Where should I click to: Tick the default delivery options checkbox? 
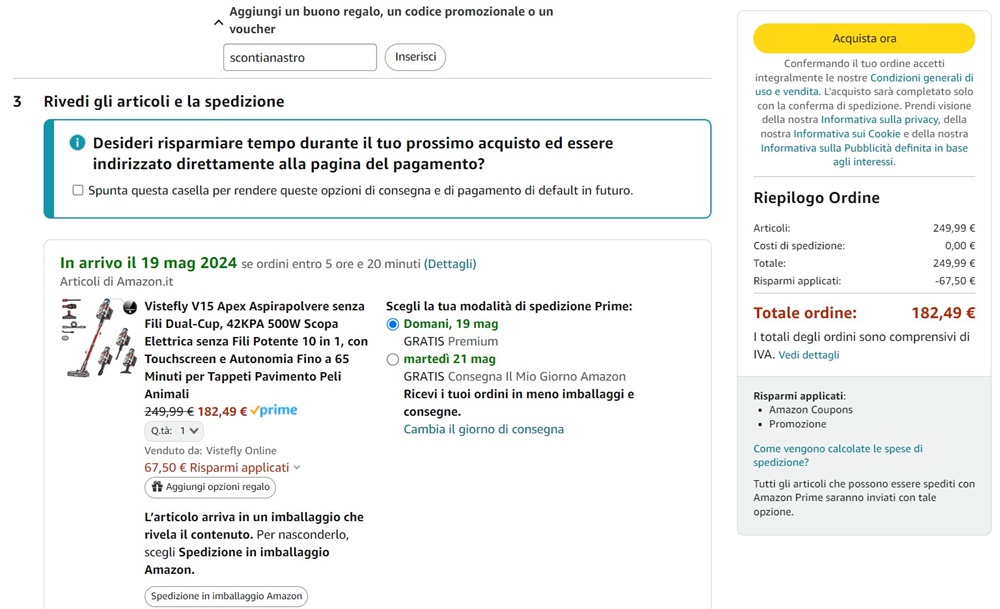[x=78, y=190]
